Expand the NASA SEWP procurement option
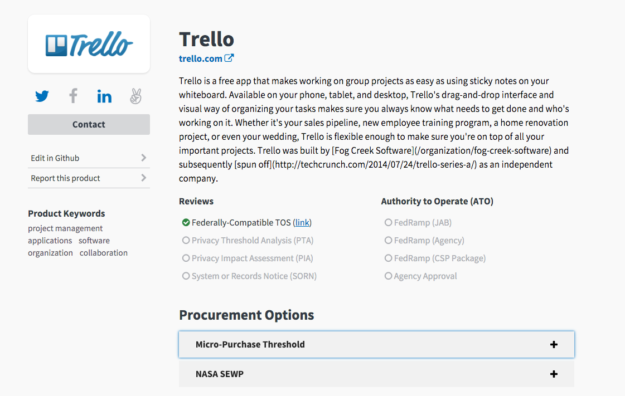Screen dimensions: 625x396 [376, 374]
